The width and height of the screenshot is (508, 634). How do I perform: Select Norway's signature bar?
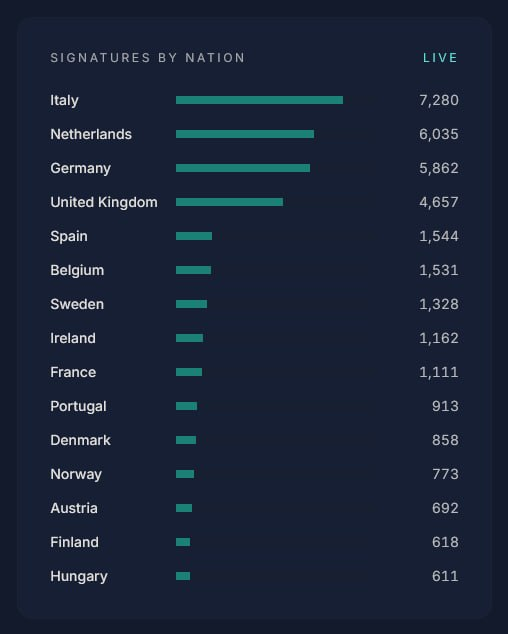[x=185, y=474]
